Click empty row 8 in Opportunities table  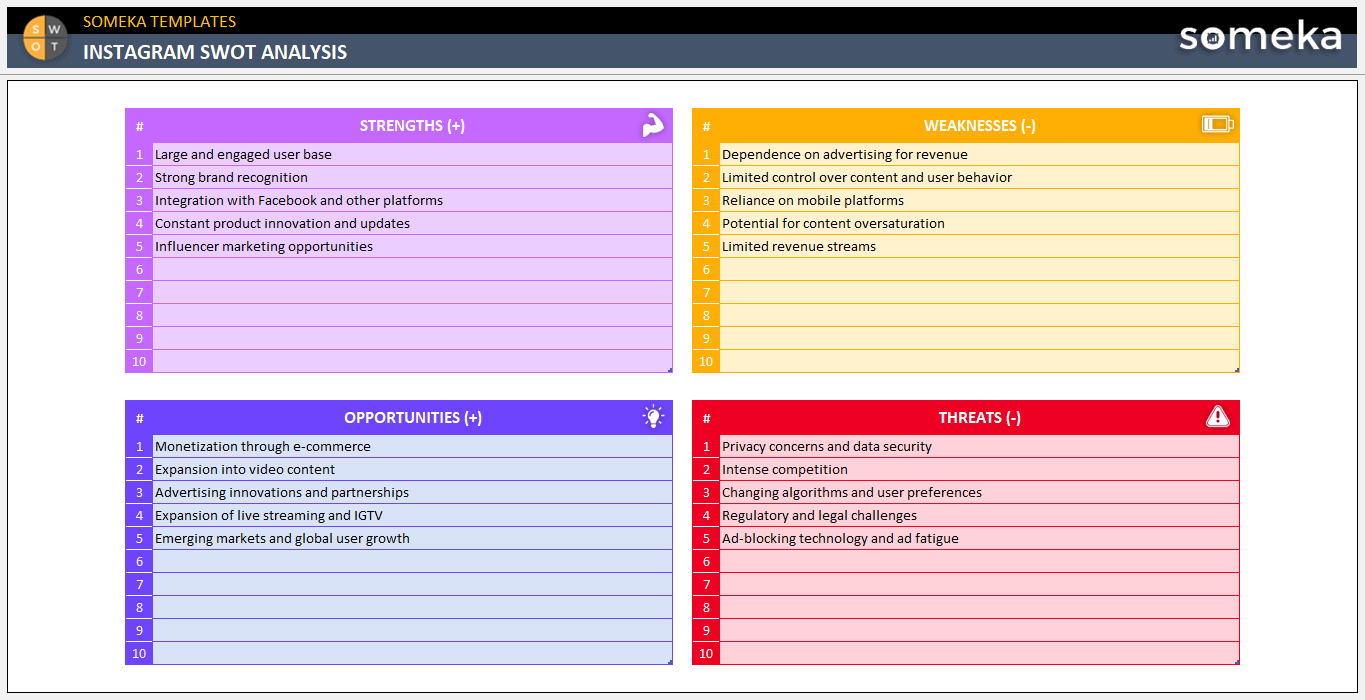point(412,608)
